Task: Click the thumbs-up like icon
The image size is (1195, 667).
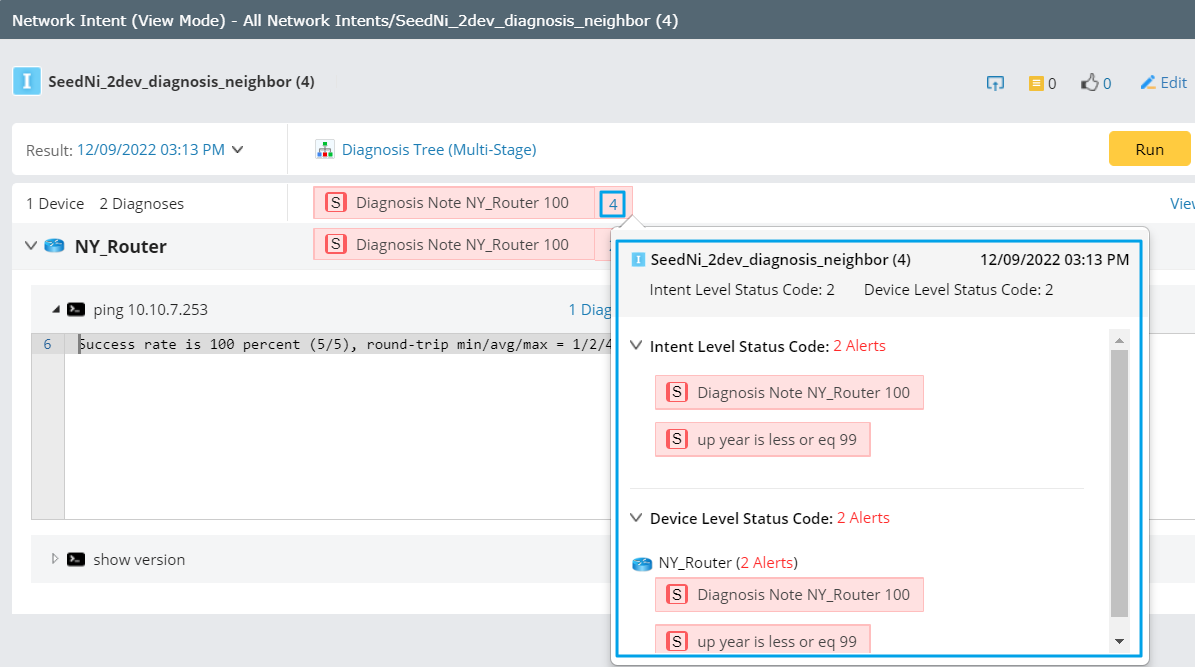Action: (x=1090, y=83)
